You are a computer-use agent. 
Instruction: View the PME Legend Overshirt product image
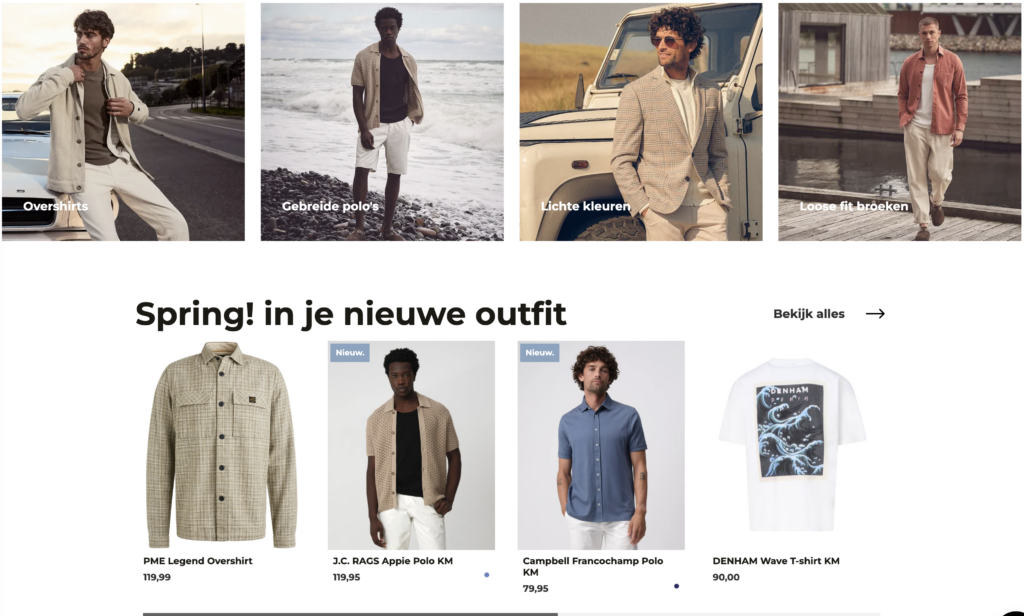coord(221,445)
